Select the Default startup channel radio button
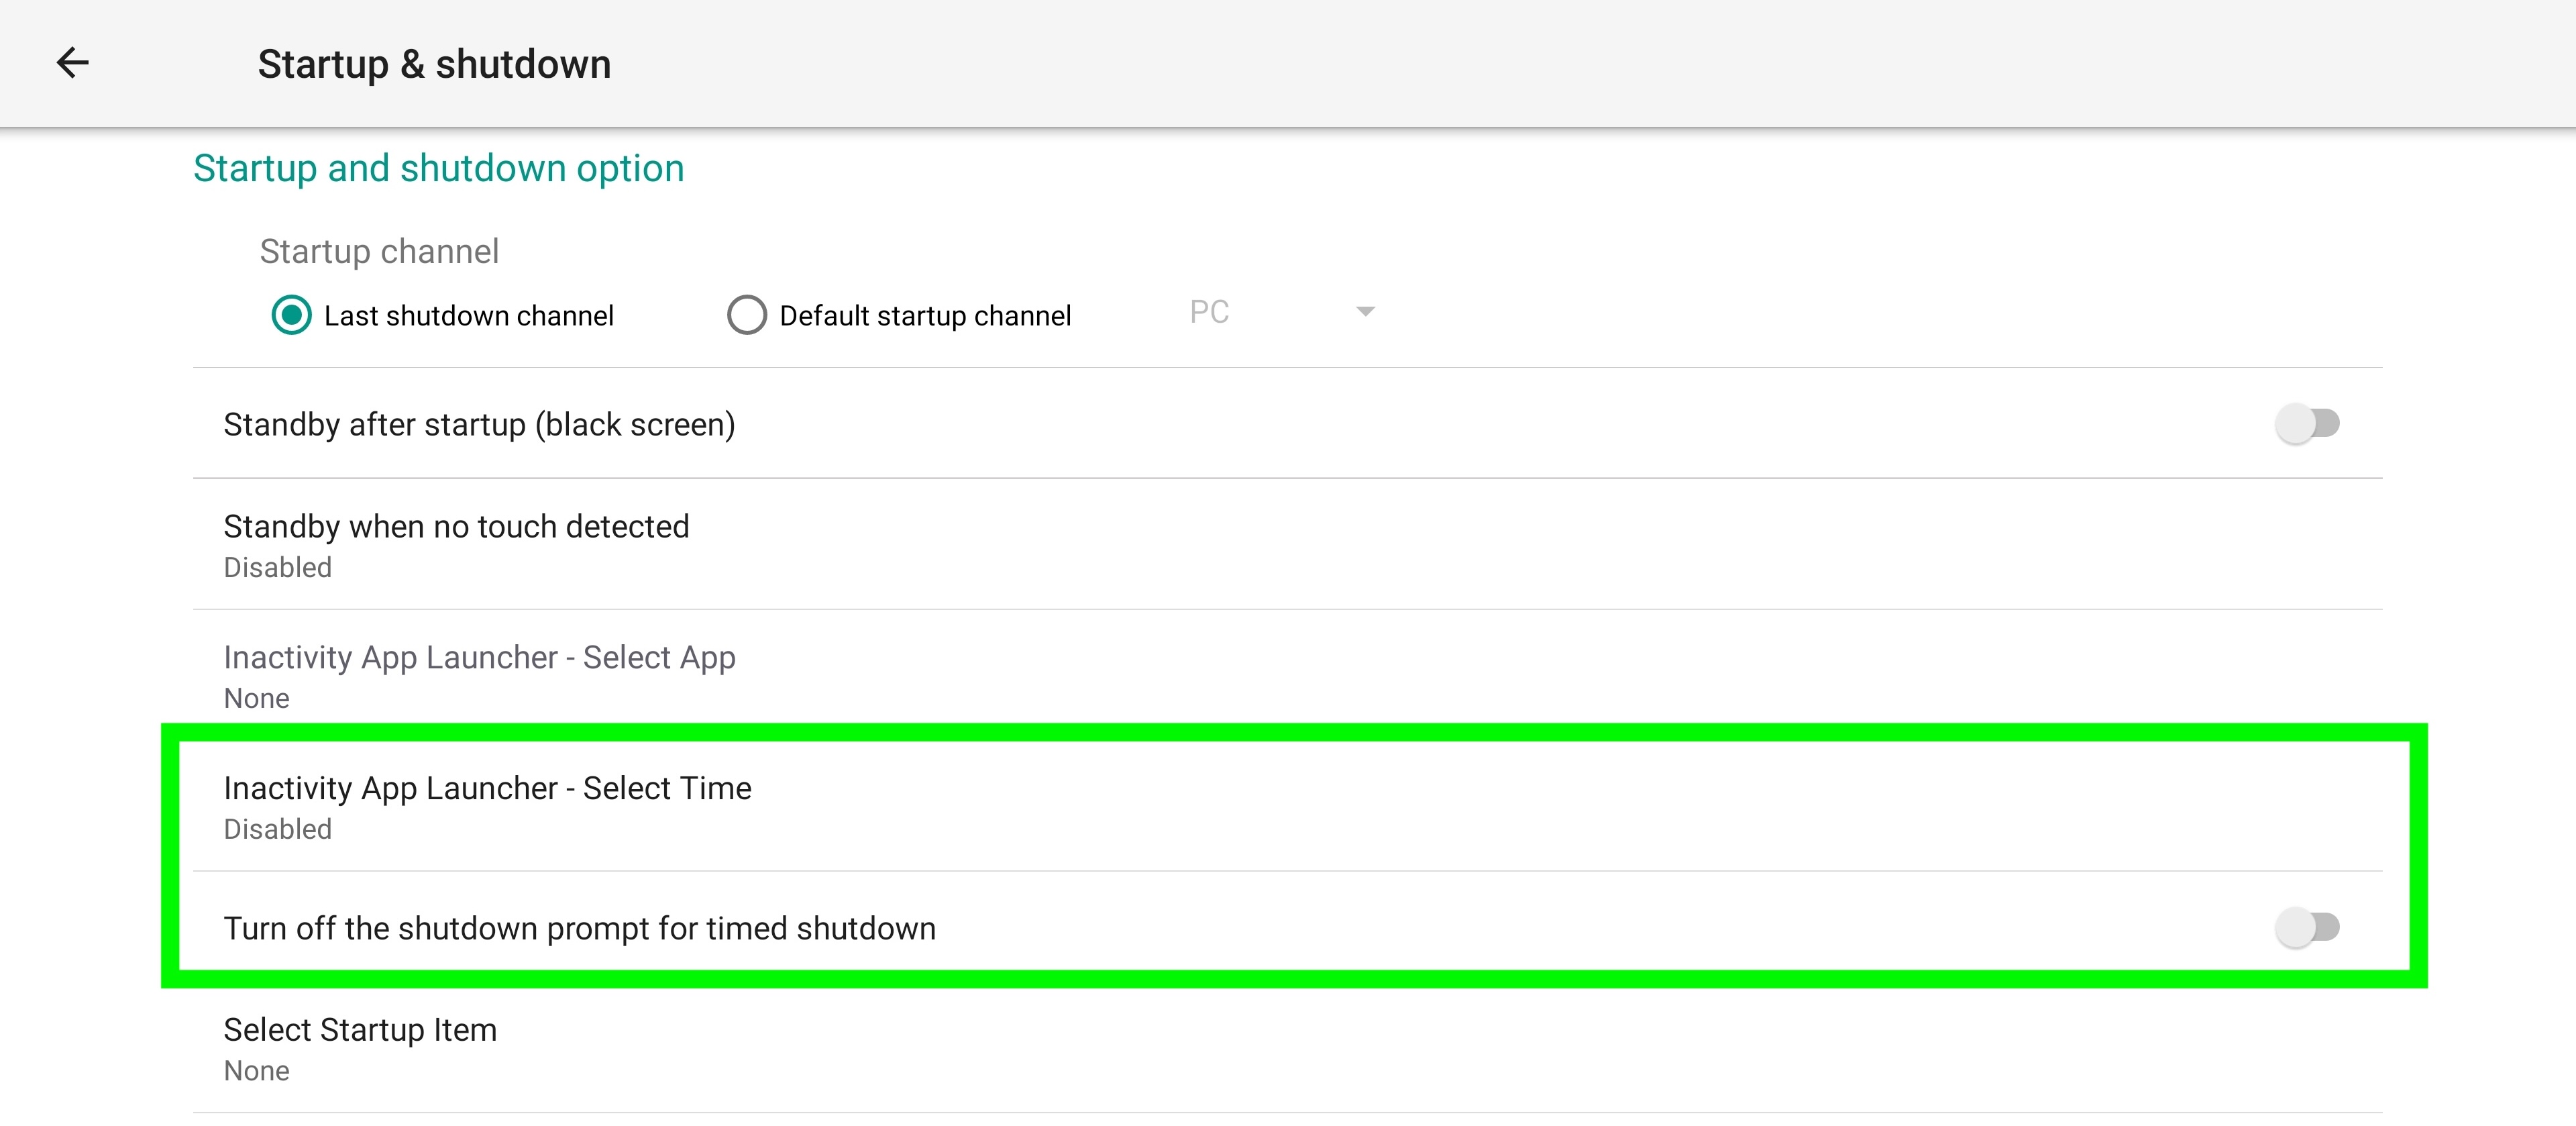The width and height of the screenshot is (2576, 1126). tap(746, 315)
